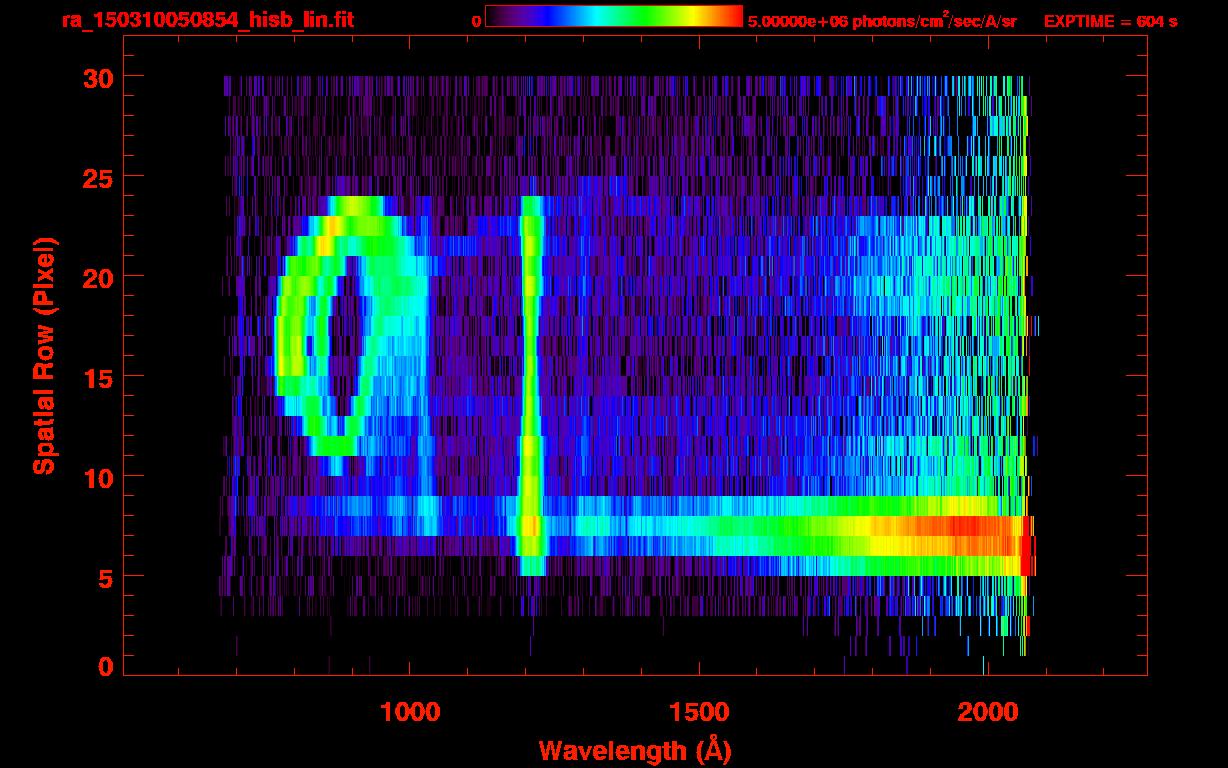
Task: Click the y-axis tick label 30
Action: [x=100, y=77]
